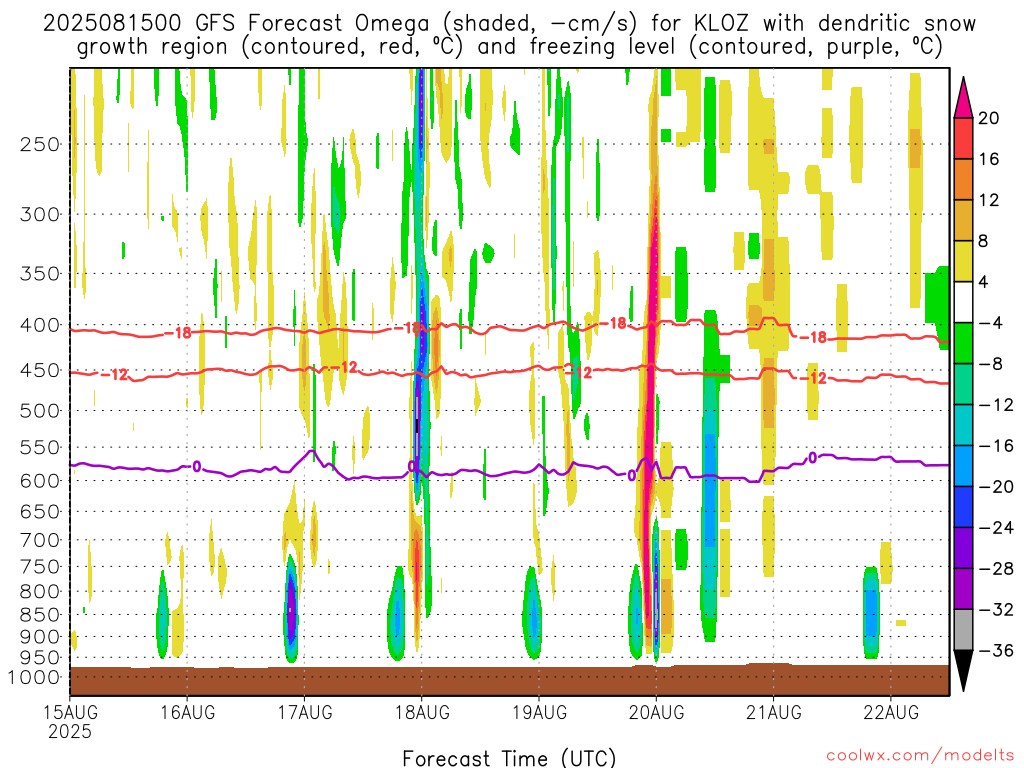Select the chart title starting with 2025081500 GFS Forecast Omega
Screen dimensions: 1024x768
(x=509, y=35)
